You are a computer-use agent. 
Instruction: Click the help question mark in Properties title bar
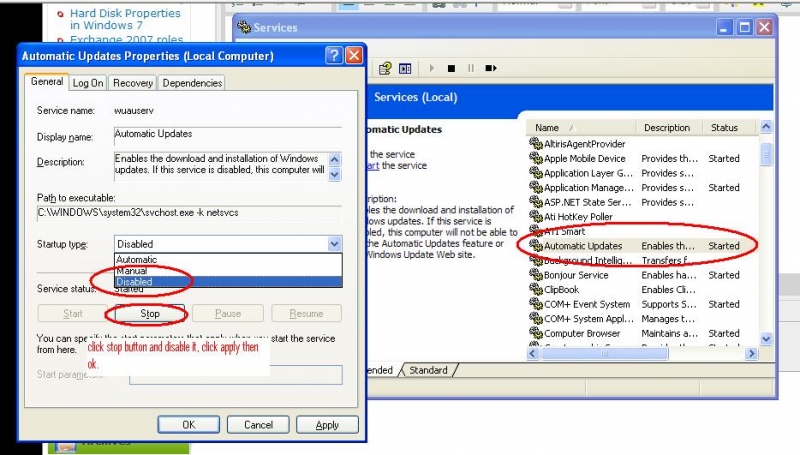(x=333, y=56)
